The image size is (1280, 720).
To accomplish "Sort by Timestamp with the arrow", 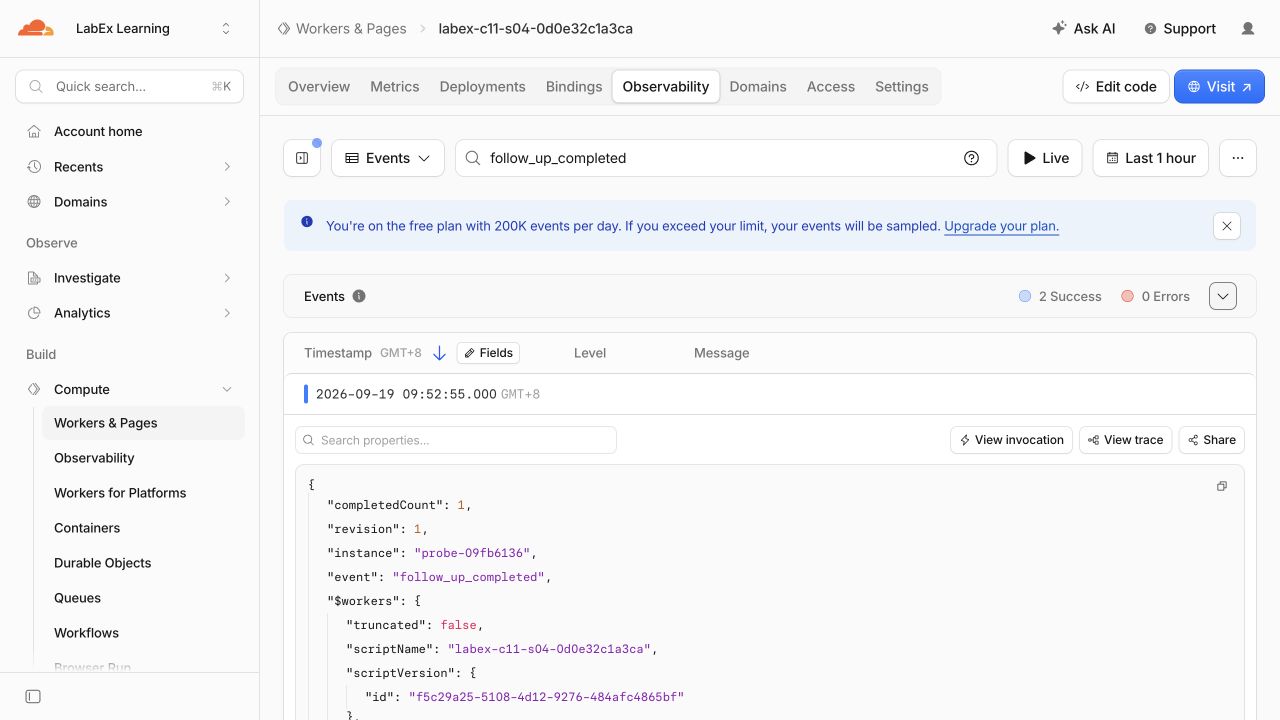I will click(x=439, y=353).
